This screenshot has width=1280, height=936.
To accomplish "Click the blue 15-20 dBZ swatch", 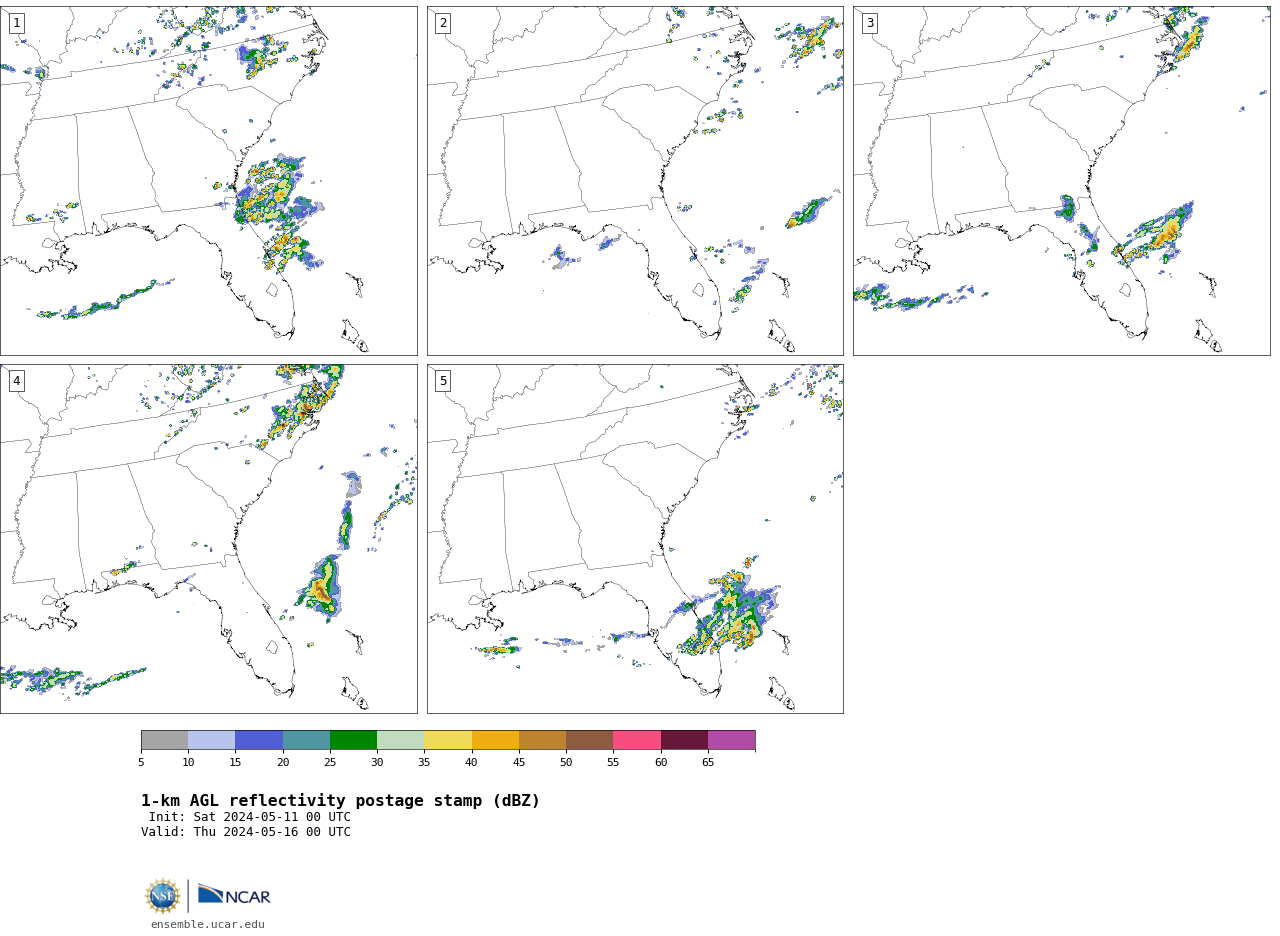I will [x=259, y=740].
